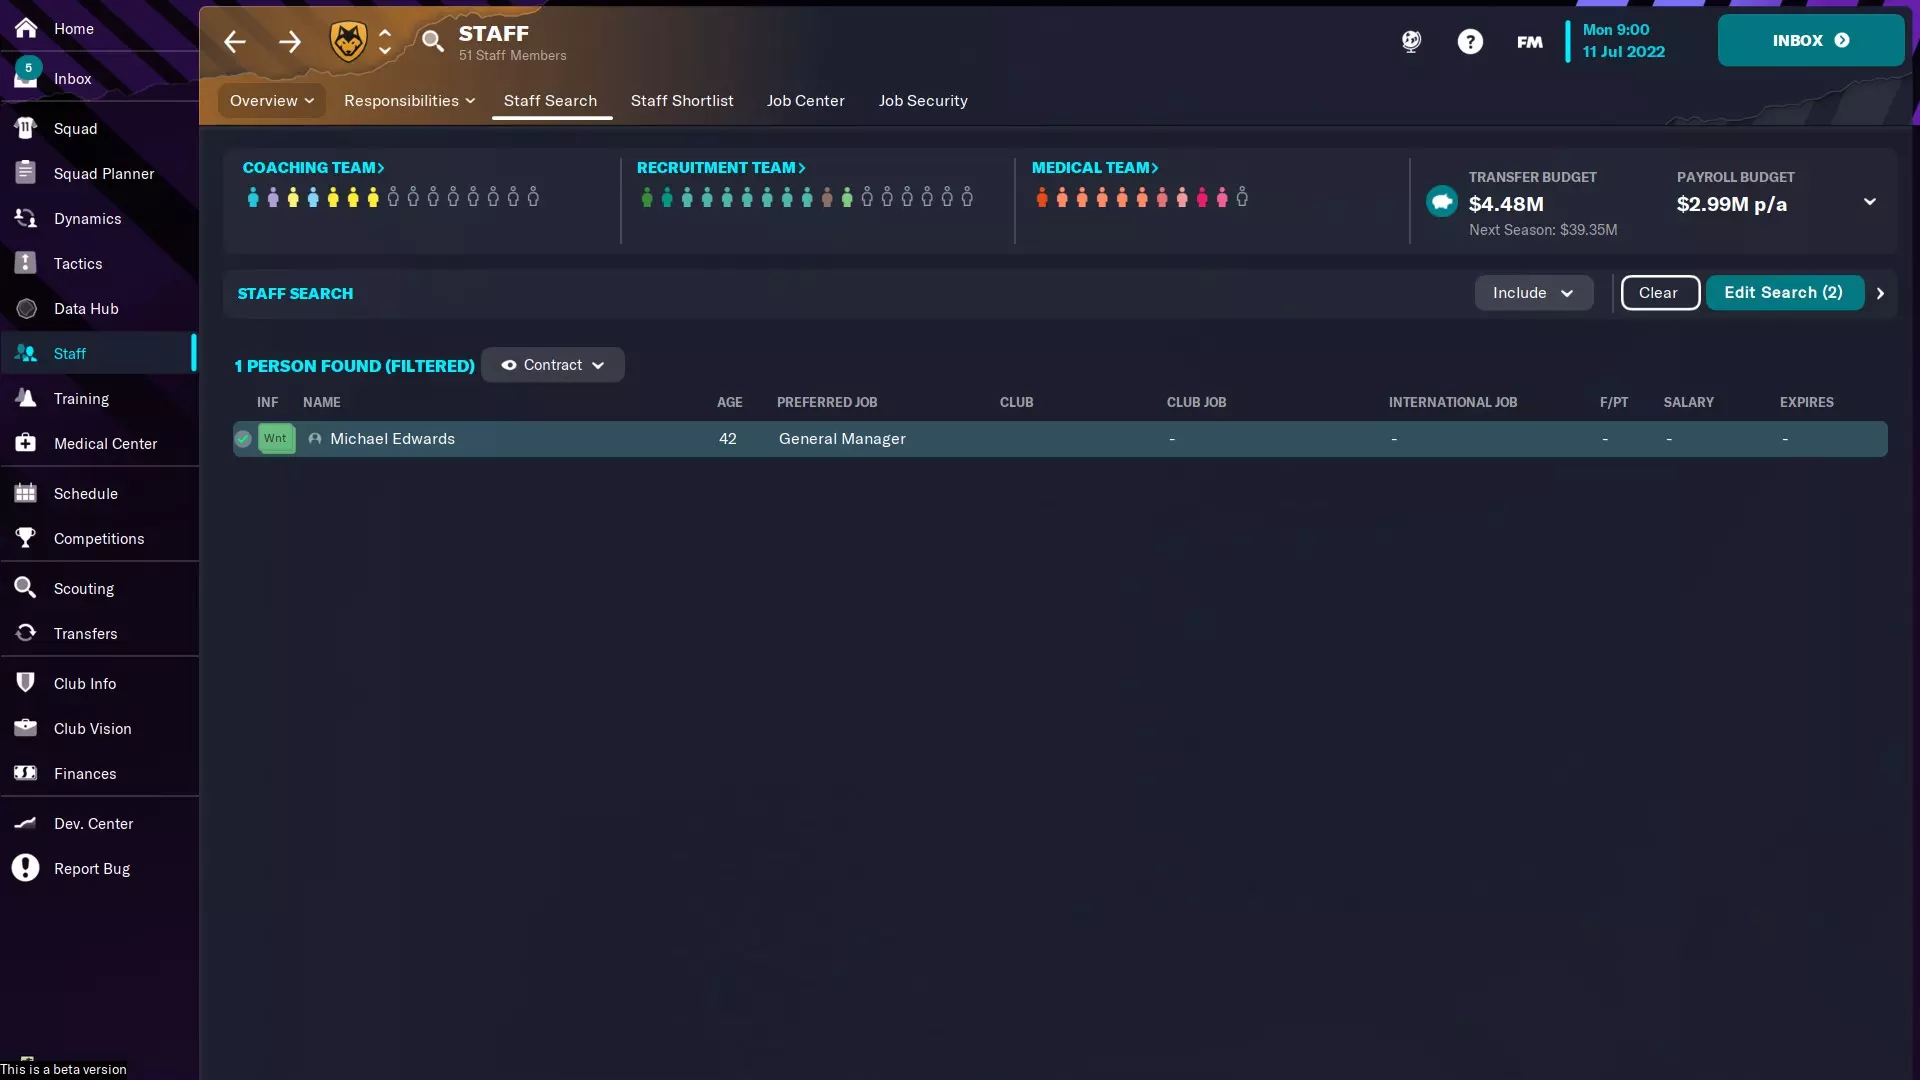Switch to the Staff Shortlist tab
The height and width of the screenshot is (1080, 1920).
(681, 101)
